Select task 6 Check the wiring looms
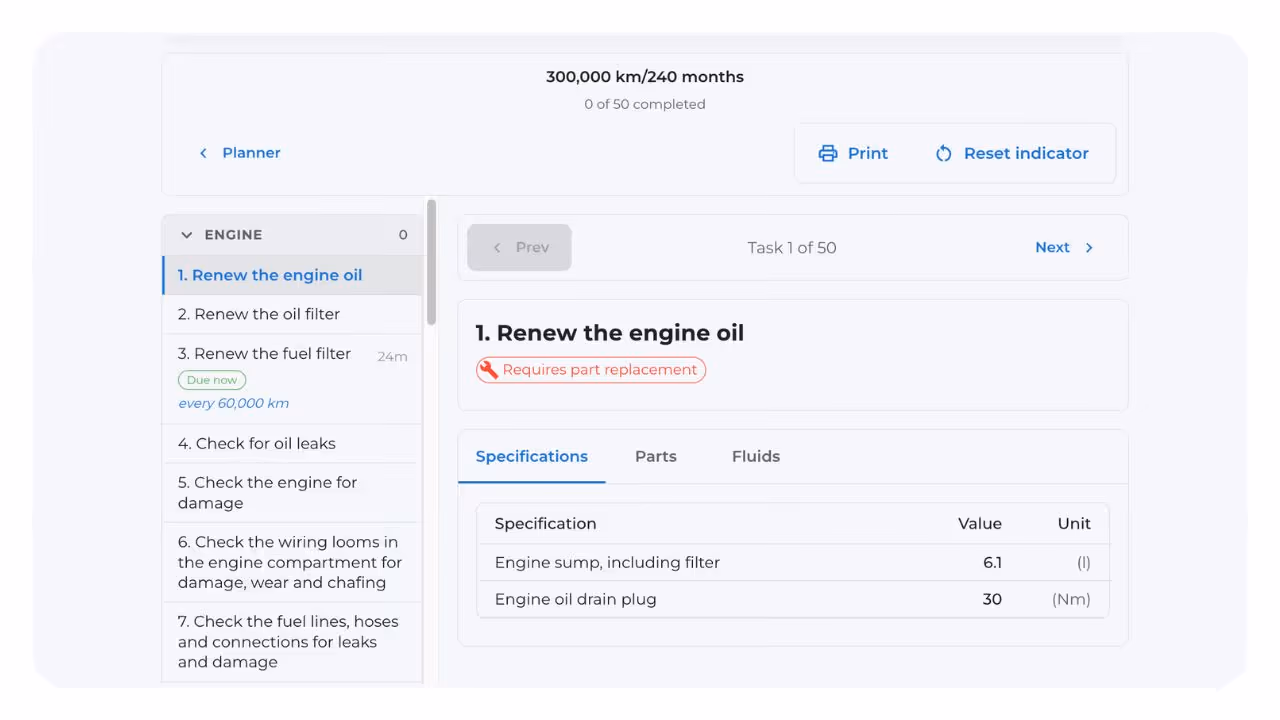Screen dimensions: 1280x720 point(293,562)
